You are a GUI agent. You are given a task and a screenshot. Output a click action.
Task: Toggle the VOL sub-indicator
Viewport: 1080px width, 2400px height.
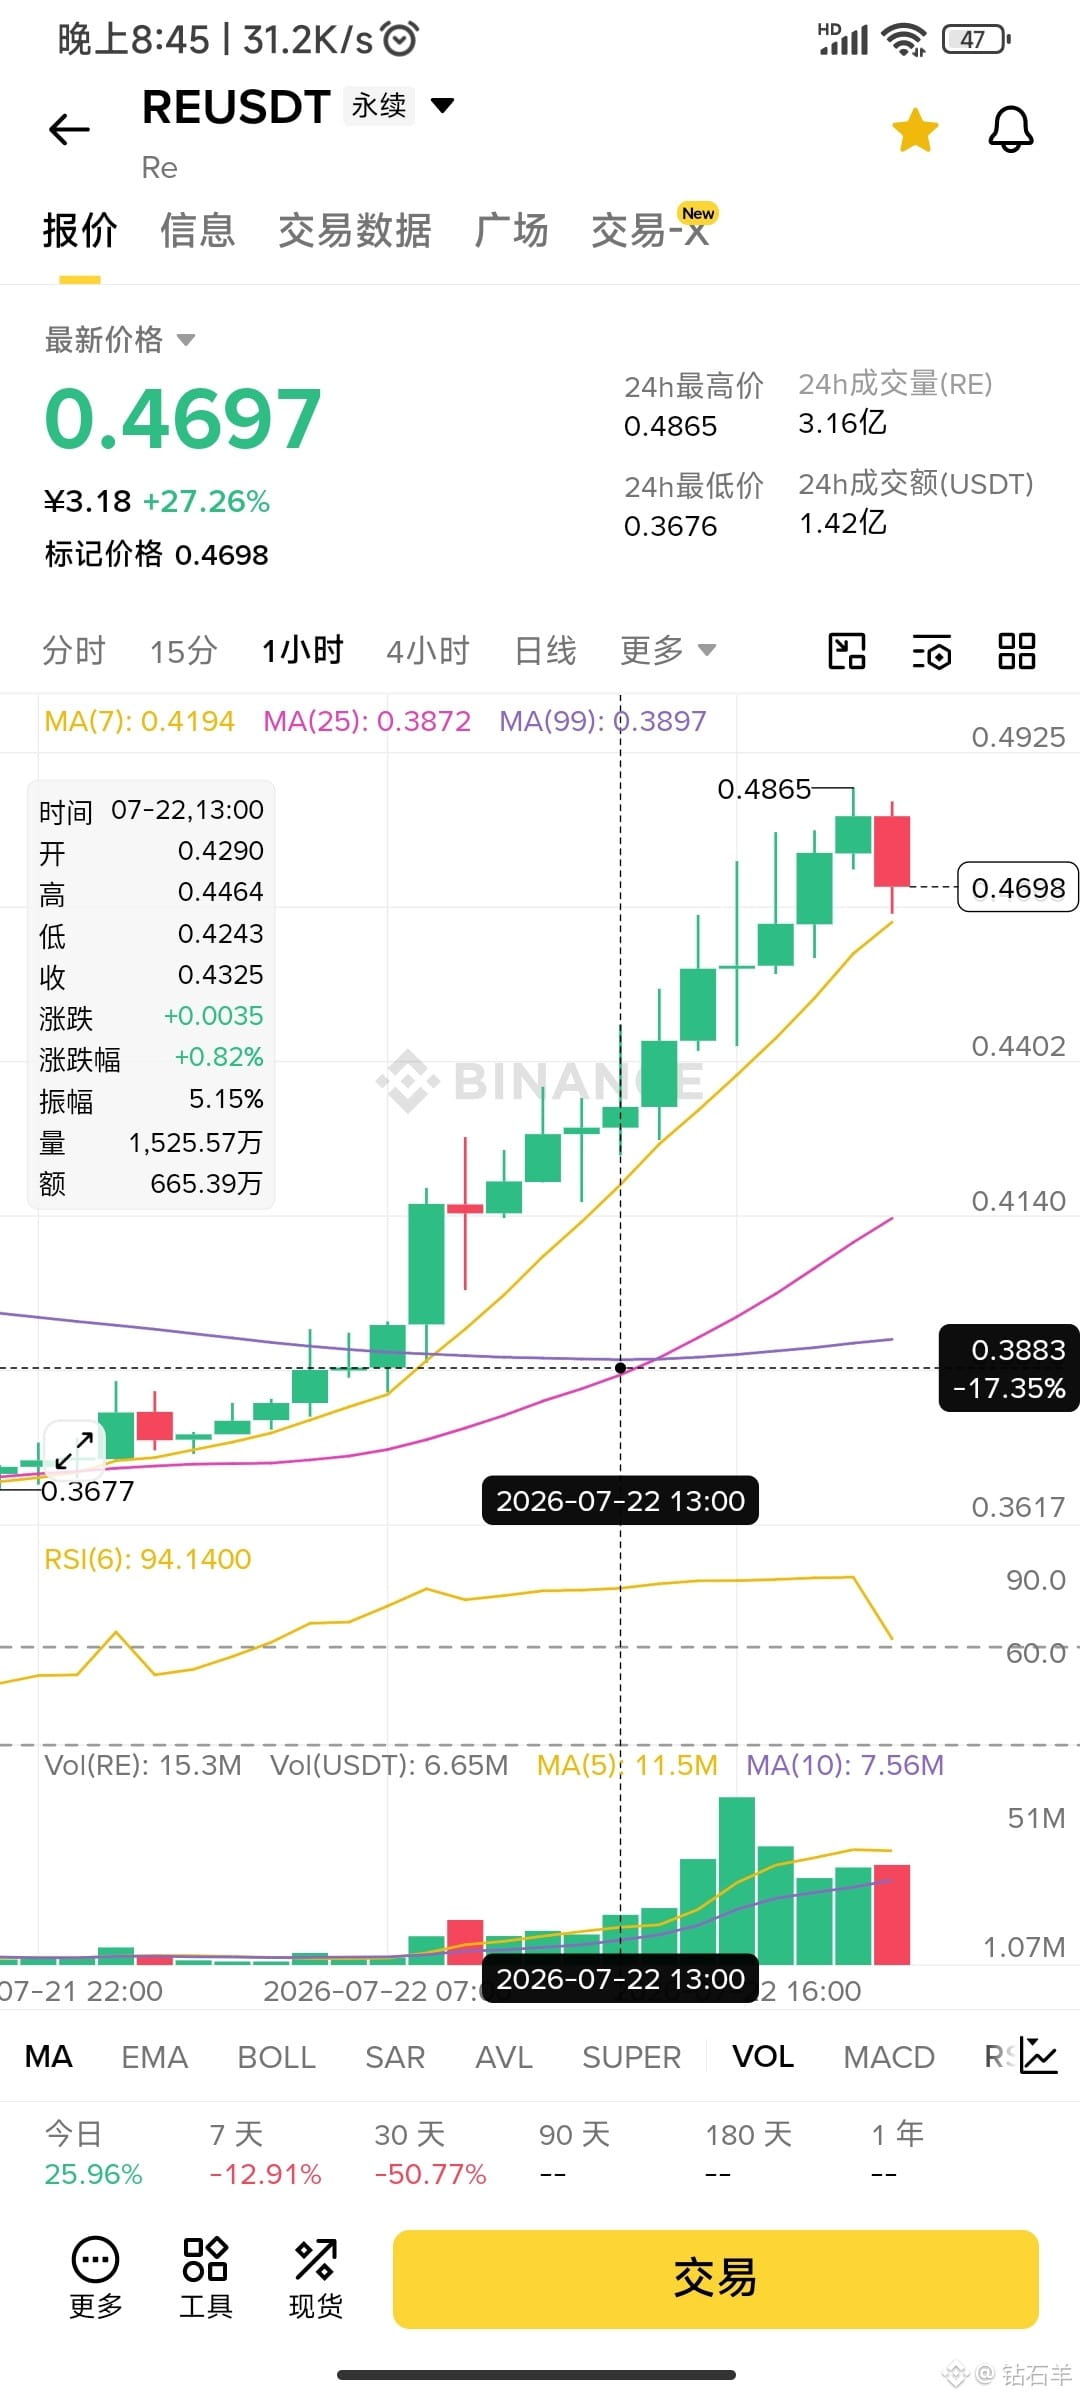pyautogui.click(x=763, y=2057)
